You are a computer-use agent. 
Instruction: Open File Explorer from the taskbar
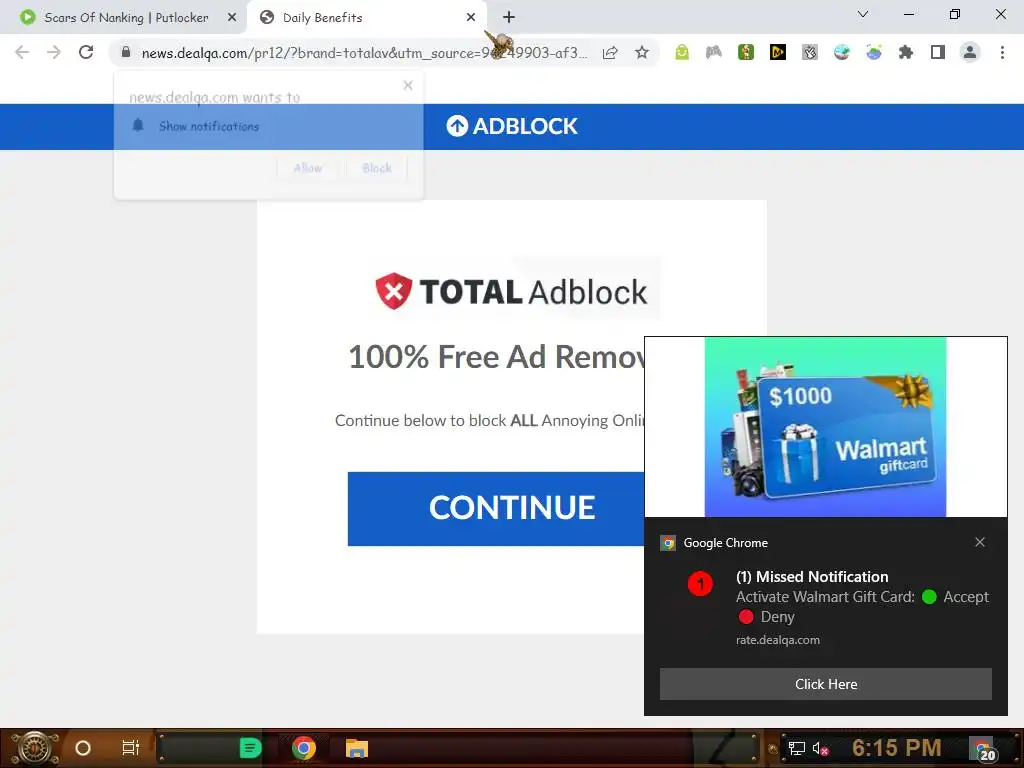coord(357,748)
